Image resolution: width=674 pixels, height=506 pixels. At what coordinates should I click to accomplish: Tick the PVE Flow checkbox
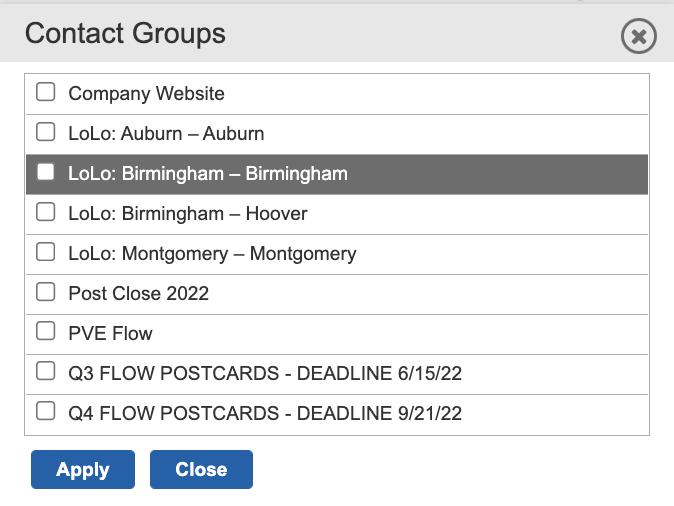point(46,331)
